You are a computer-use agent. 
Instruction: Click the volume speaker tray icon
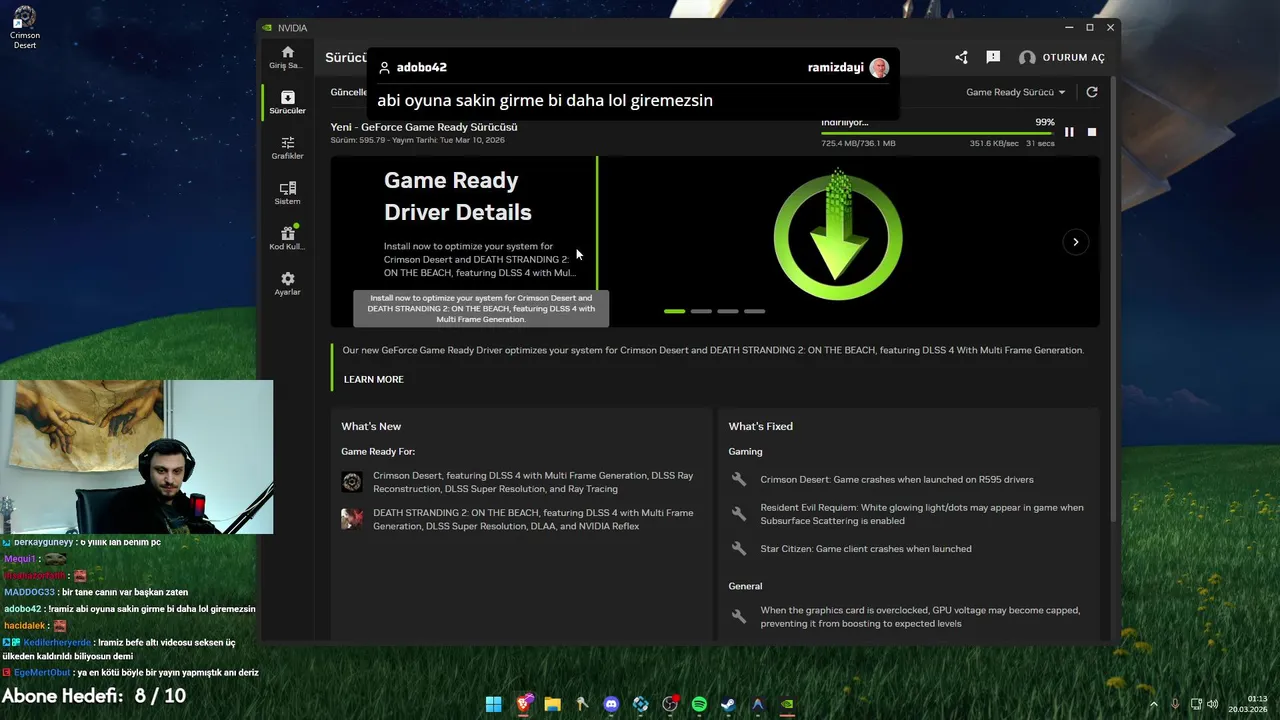click(x=1212, y=704)
